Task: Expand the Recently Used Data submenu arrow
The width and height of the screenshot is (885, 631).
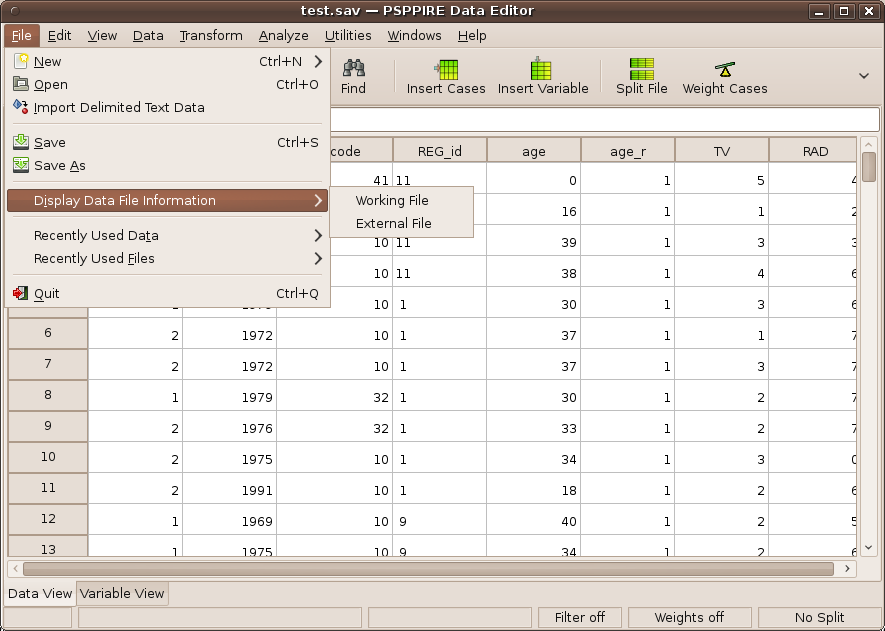Action: coord(318,235)
